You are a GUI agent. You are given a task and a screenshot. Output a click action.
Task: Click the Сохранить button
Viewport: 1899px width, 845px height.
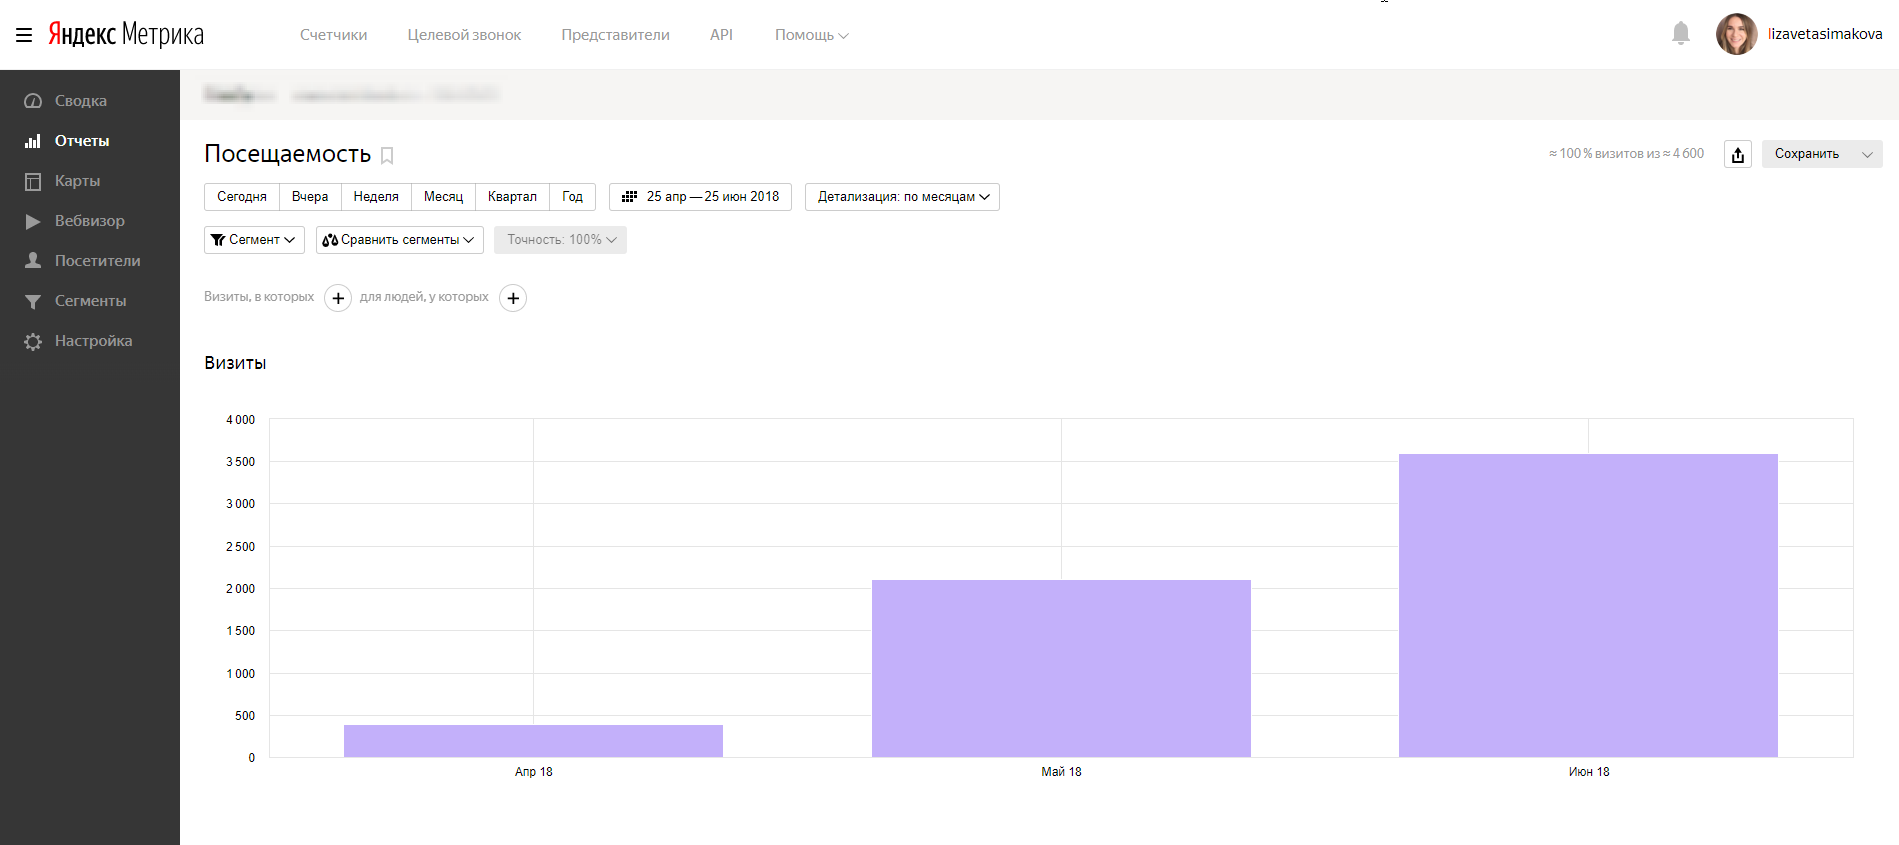(1807, 154)
